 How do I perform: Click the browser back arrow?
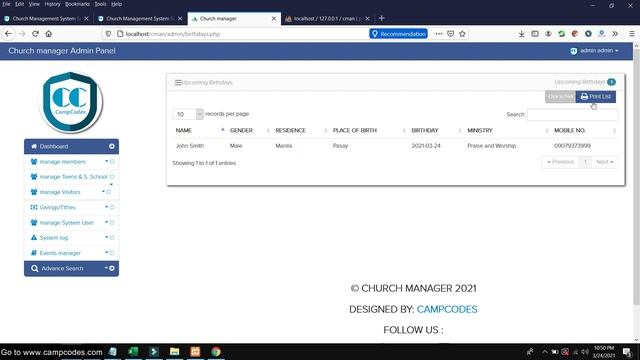coord(8,34)
